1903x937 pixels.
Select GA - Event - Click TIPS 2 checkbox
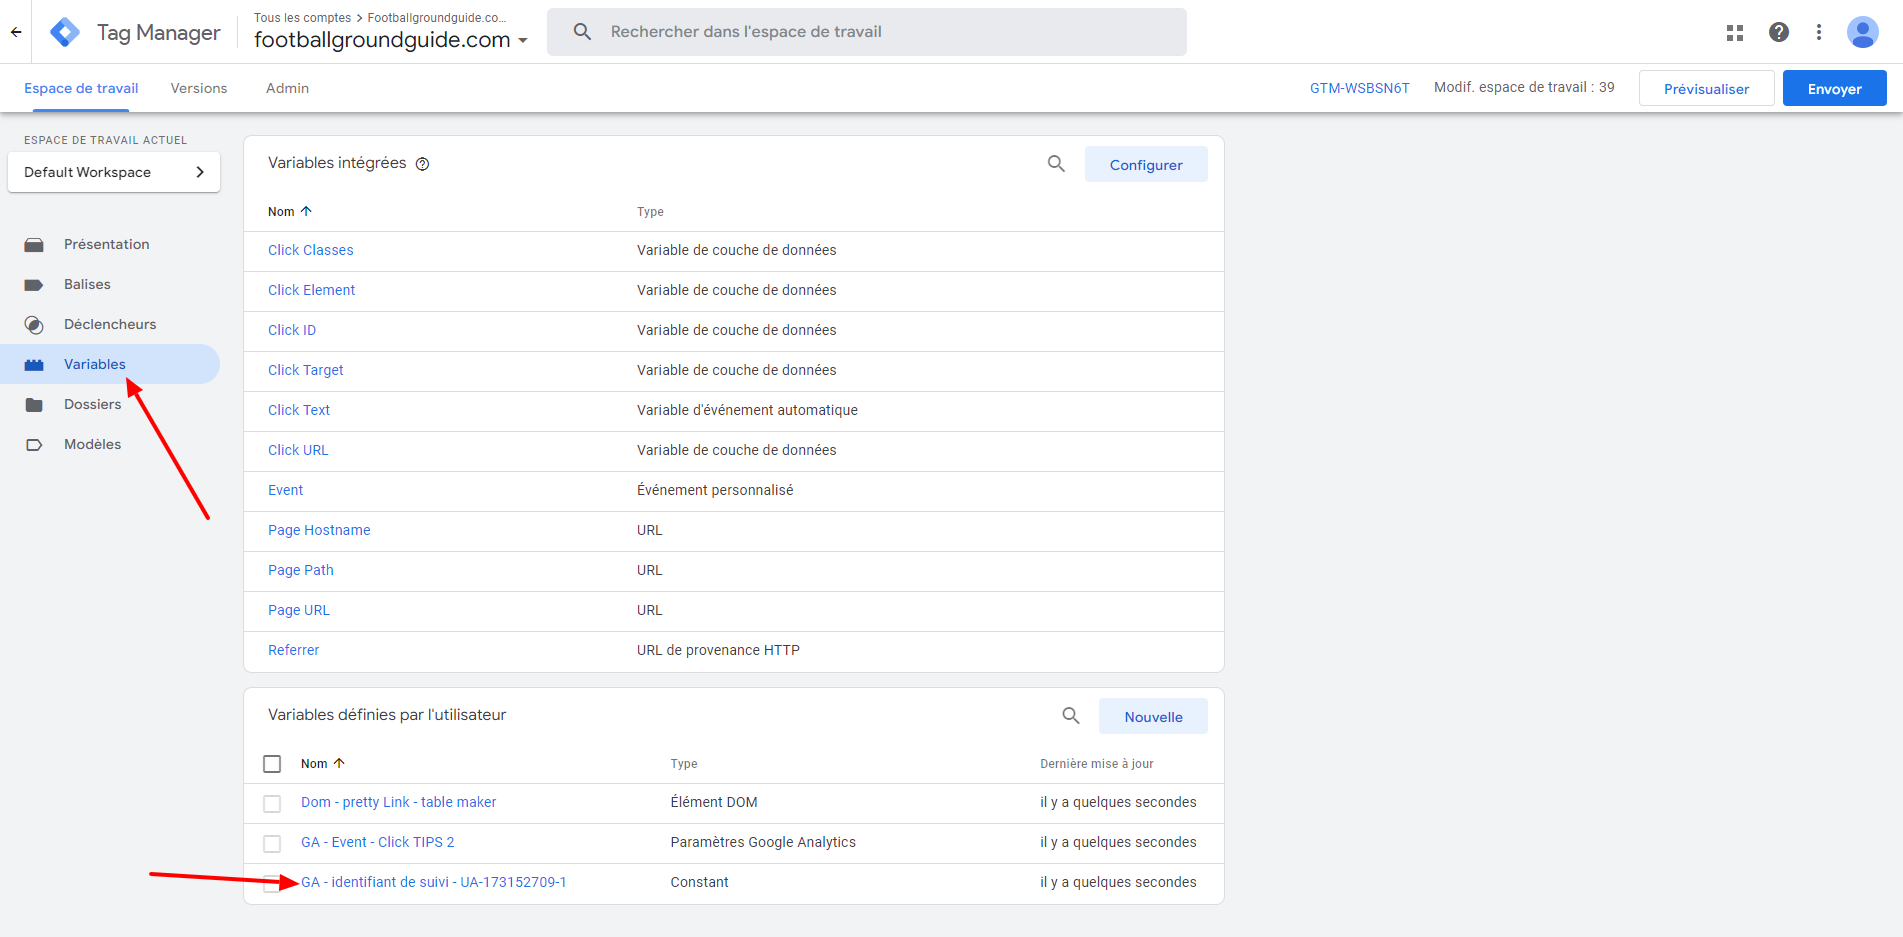[272, 843]
